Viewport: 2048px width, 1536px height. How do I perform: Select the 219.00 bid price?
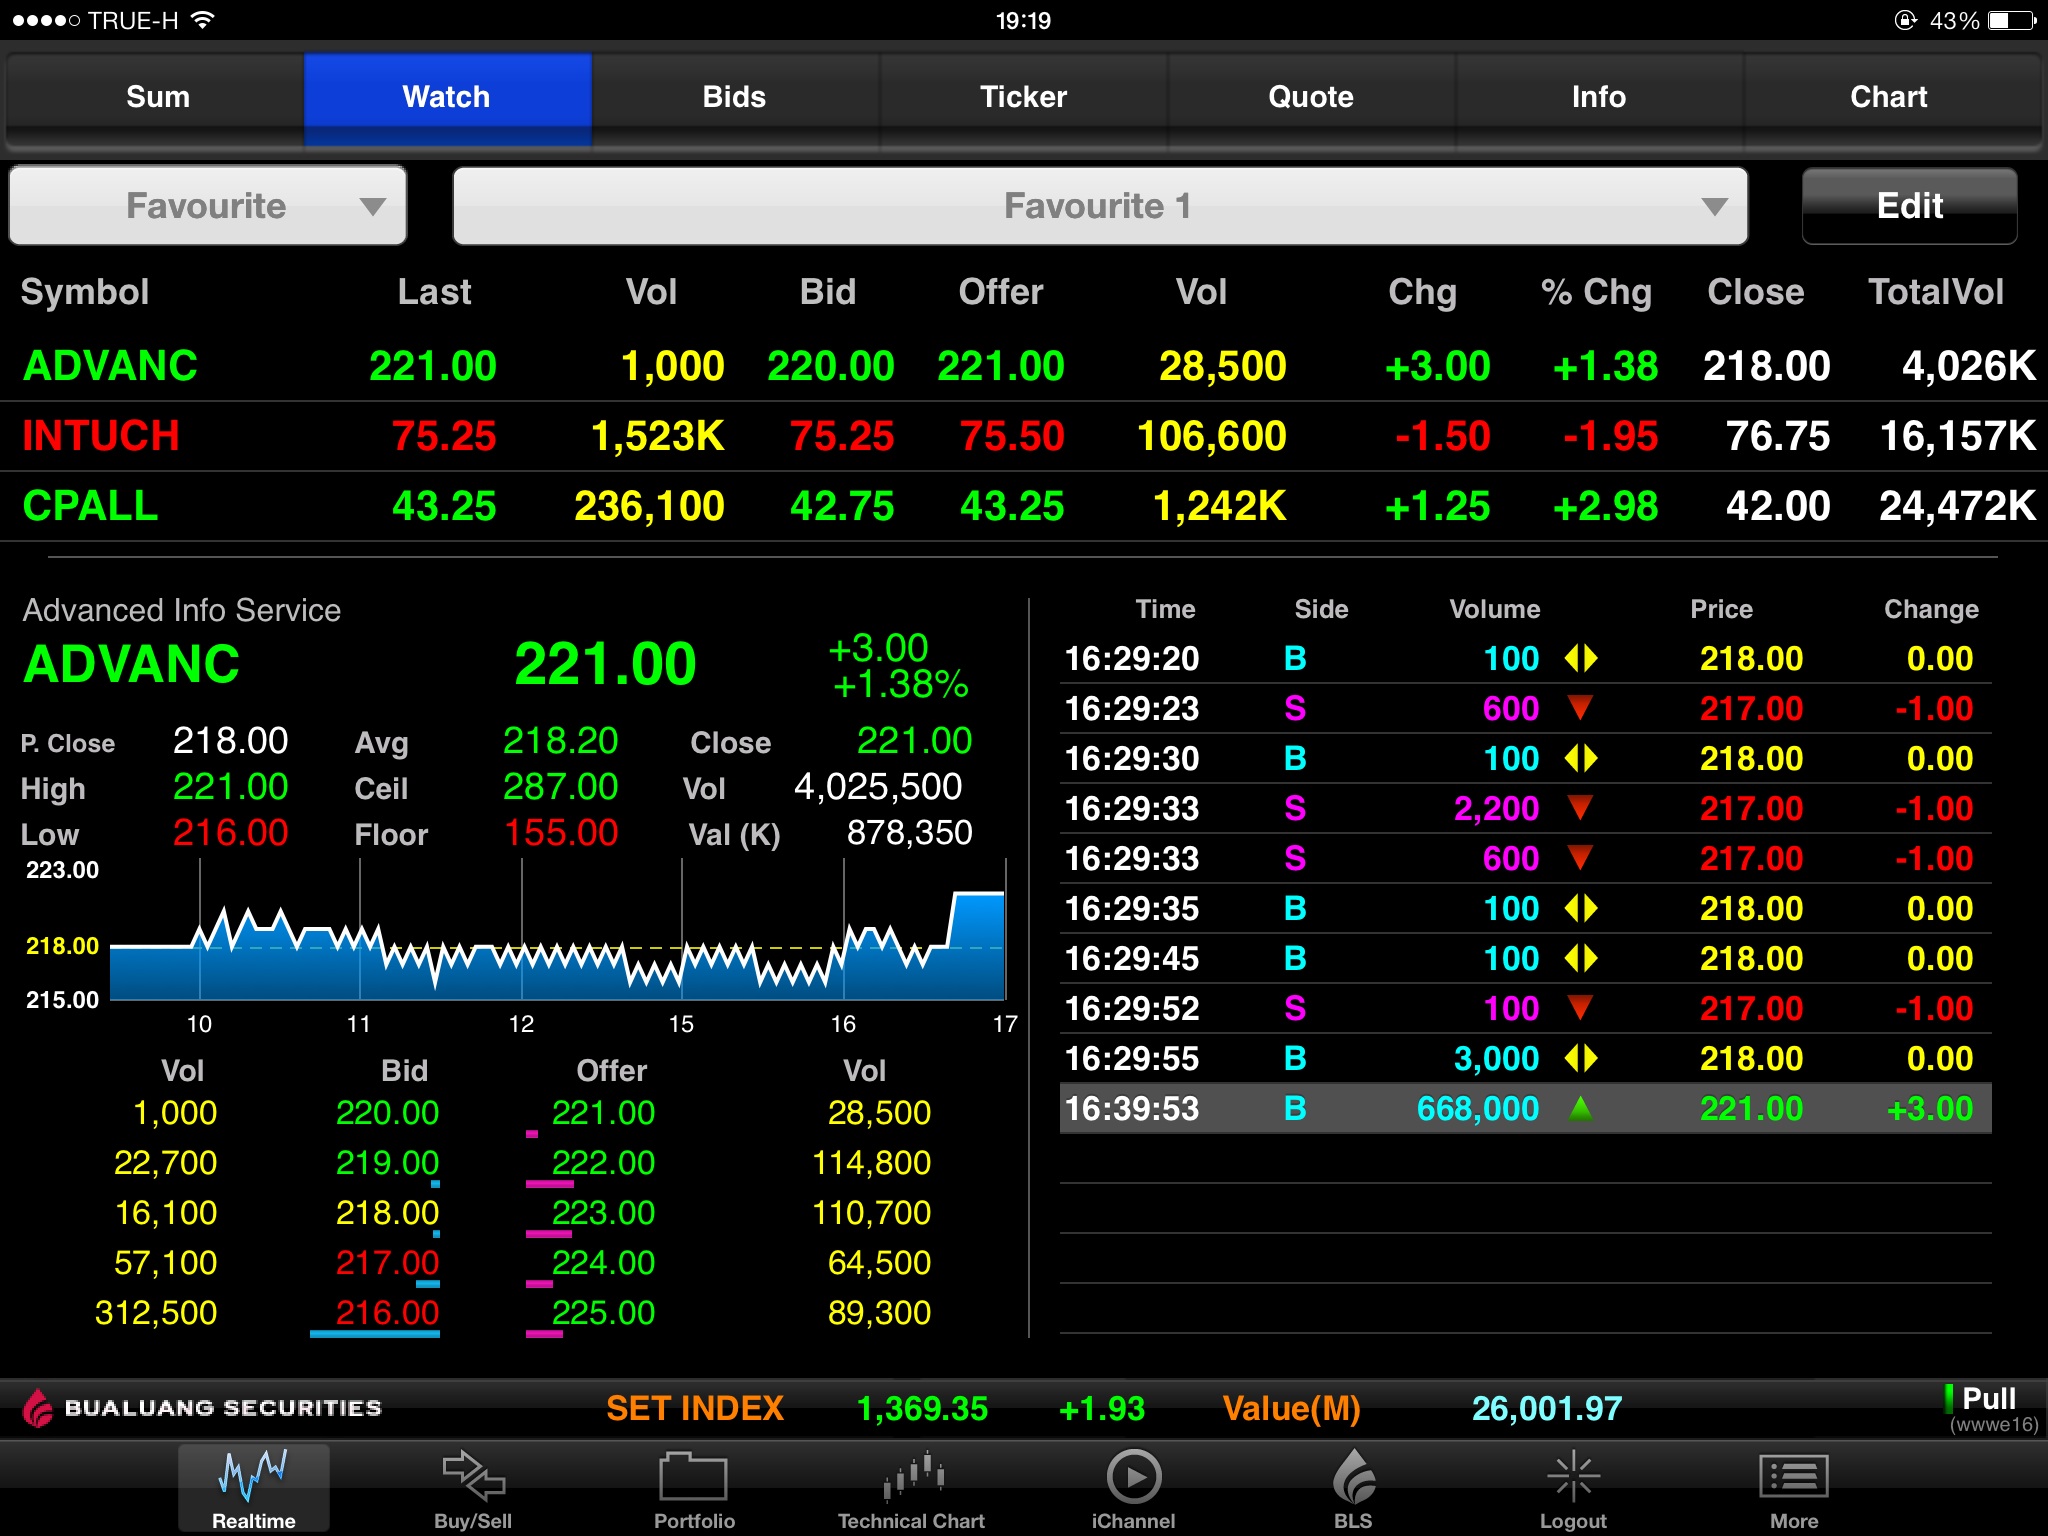click(x=387, y=1162)
